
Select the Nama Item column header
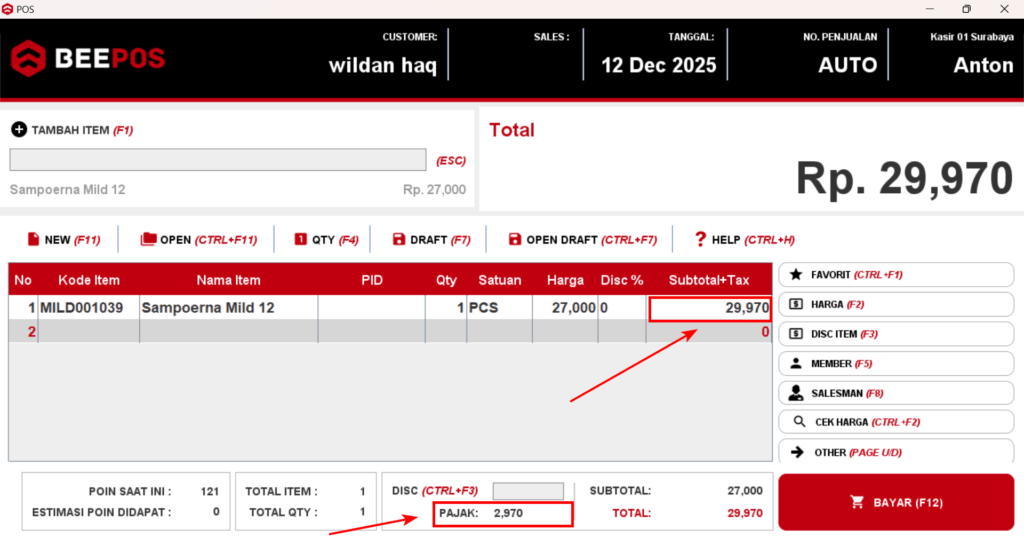pos(229,280)
